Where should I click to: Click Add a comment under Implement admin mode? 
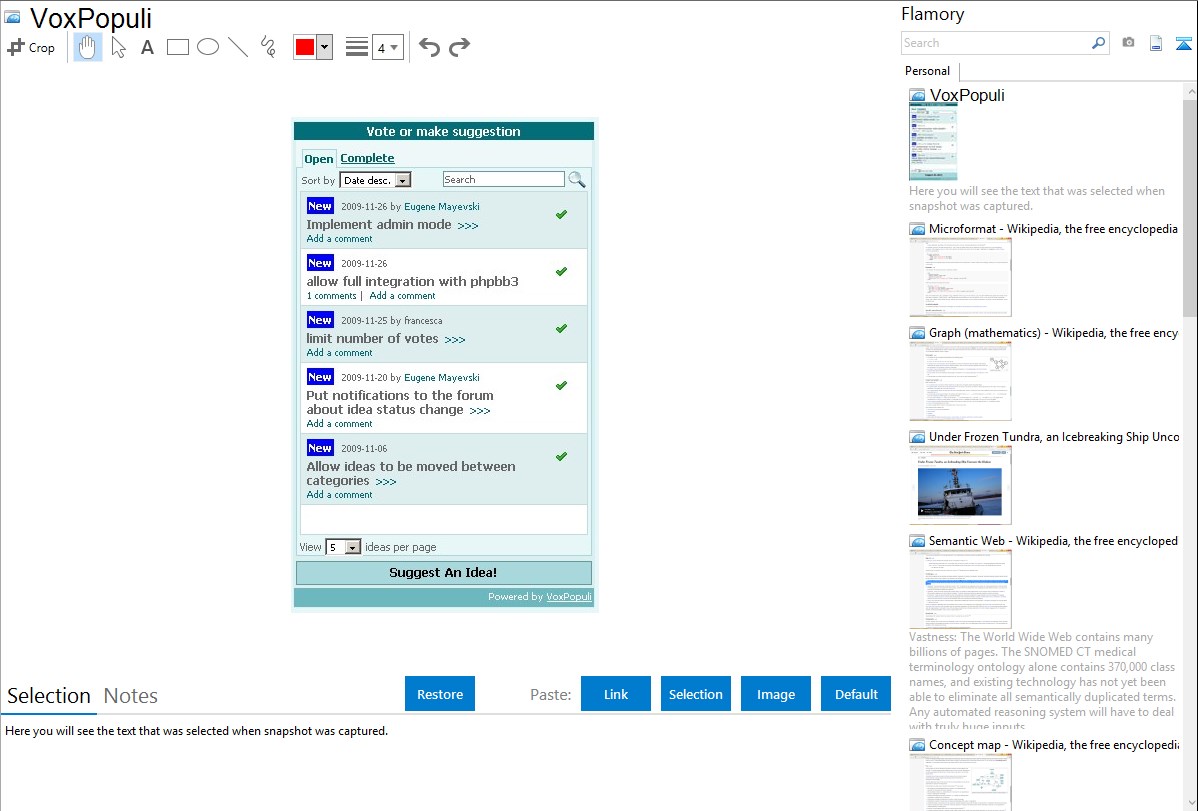click(339, 238)
